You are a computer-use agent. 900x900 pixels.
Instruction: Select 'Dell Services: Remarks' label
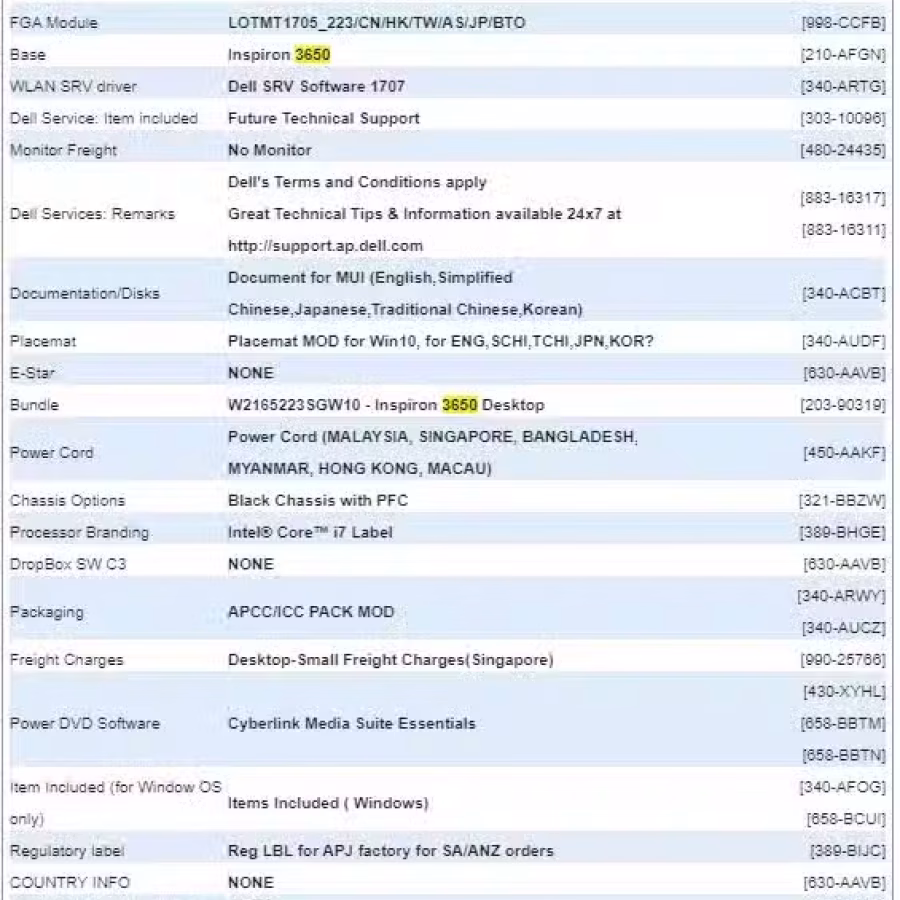coord(92,214)
